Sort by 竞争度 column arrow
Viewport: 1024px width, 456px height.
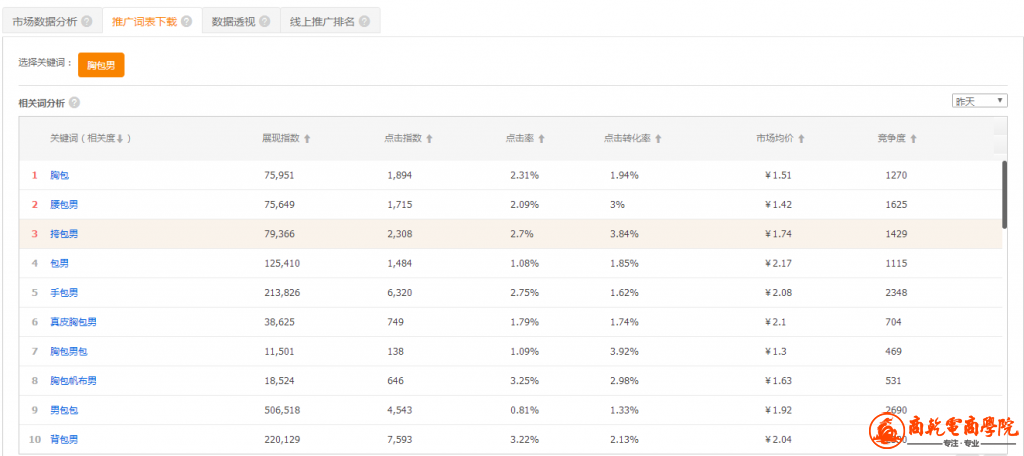[x=914, y=139]
